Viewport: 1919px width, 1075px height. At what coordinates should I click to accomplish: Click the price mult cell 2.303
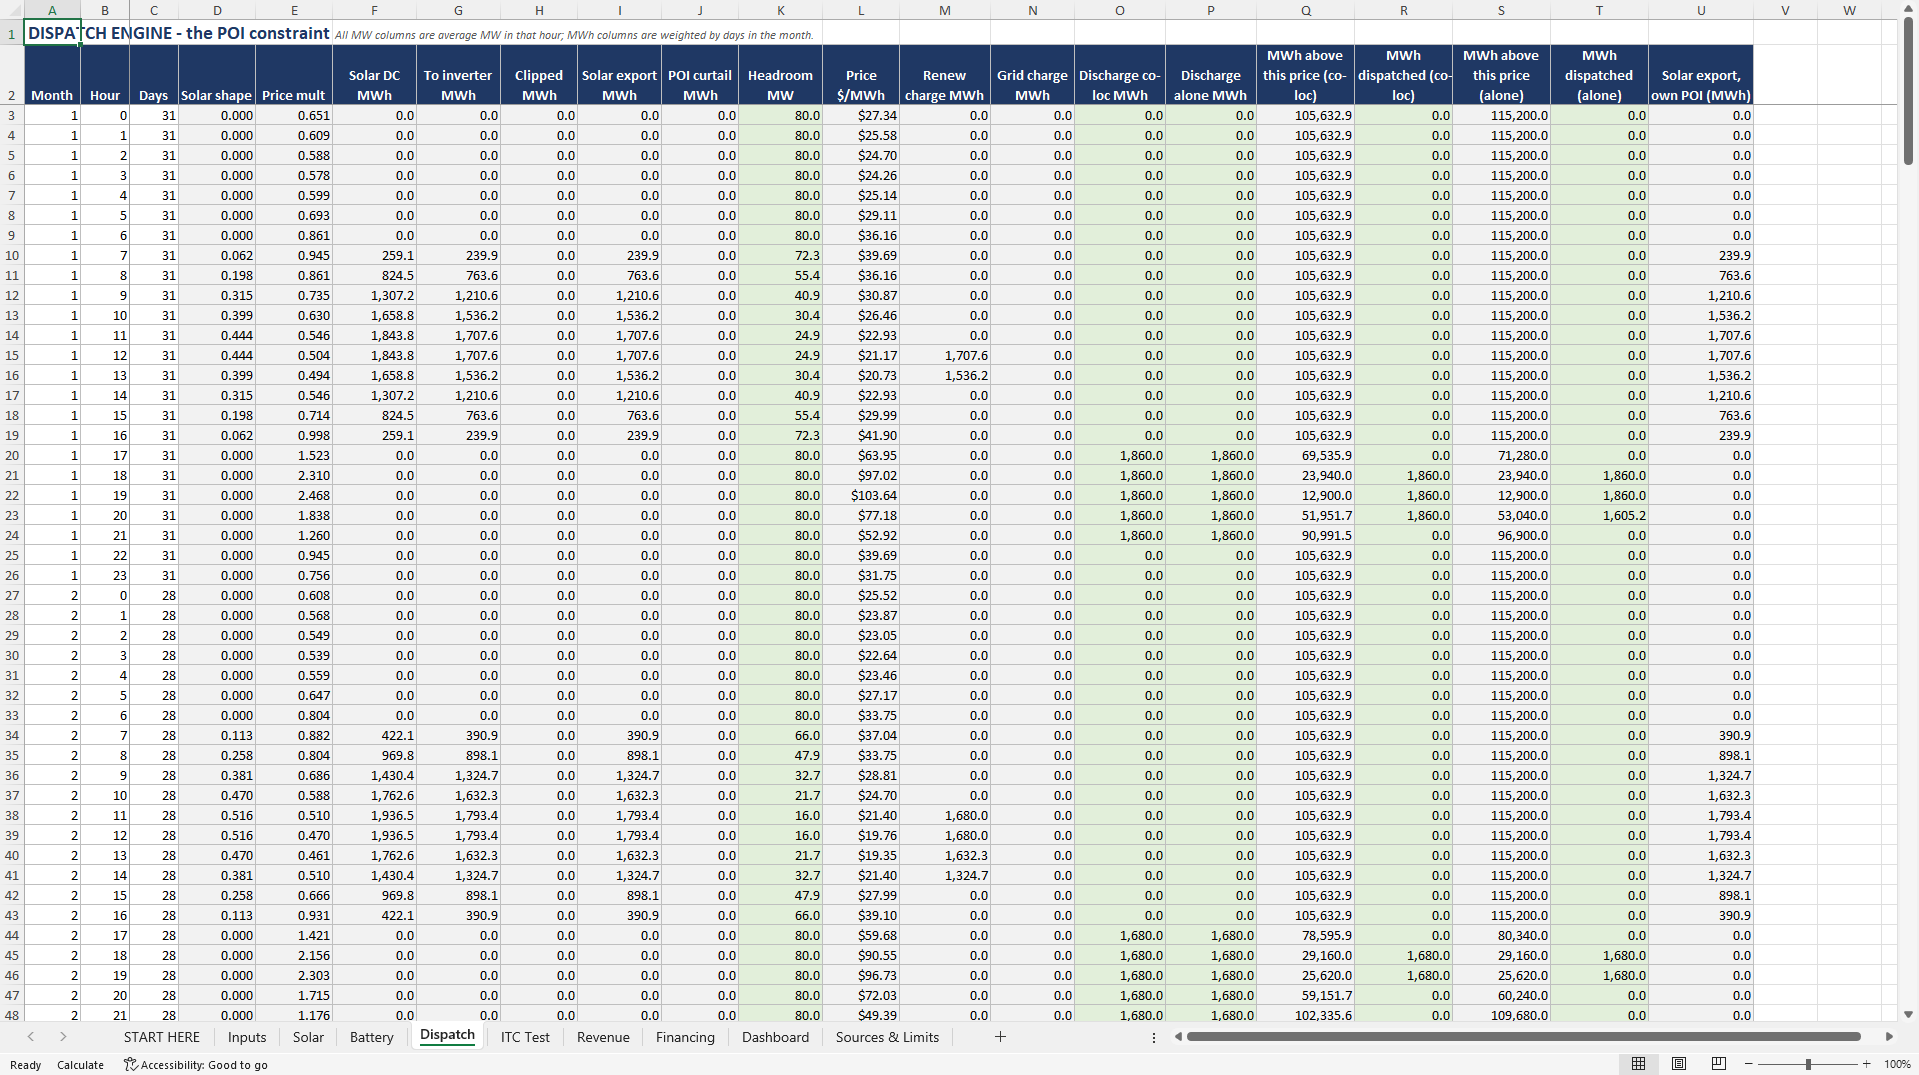pos(294,975)
